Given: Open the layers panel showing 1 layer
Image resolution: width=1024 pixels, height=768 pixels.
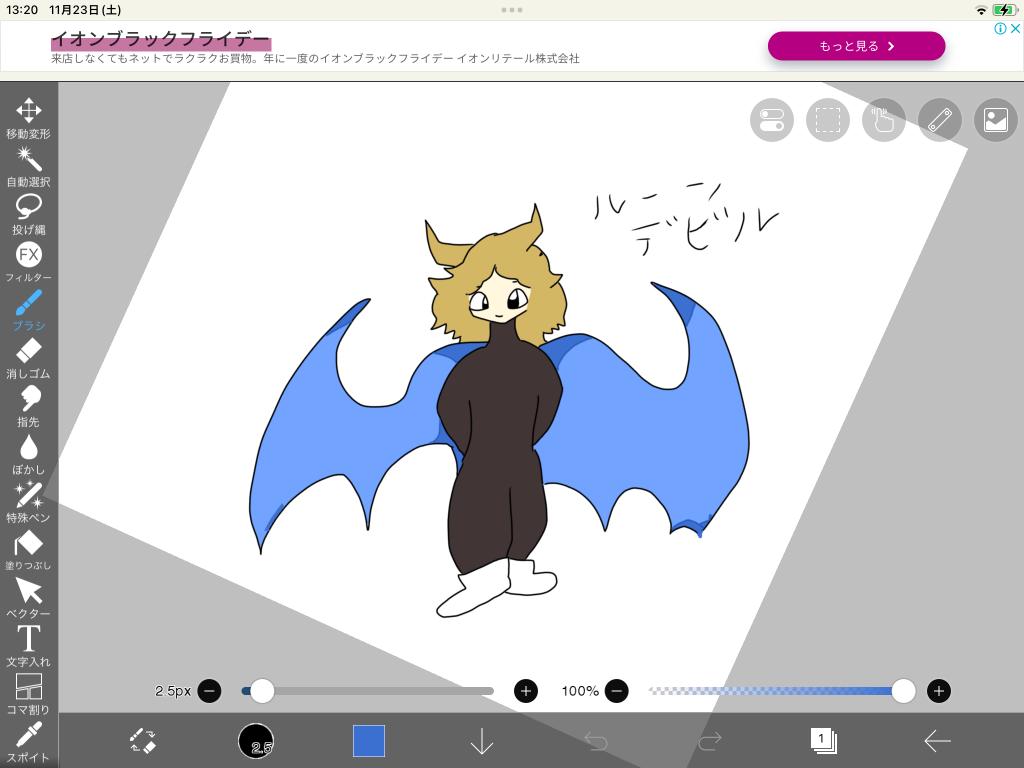Looking at the screenshot, I should 823,741.
